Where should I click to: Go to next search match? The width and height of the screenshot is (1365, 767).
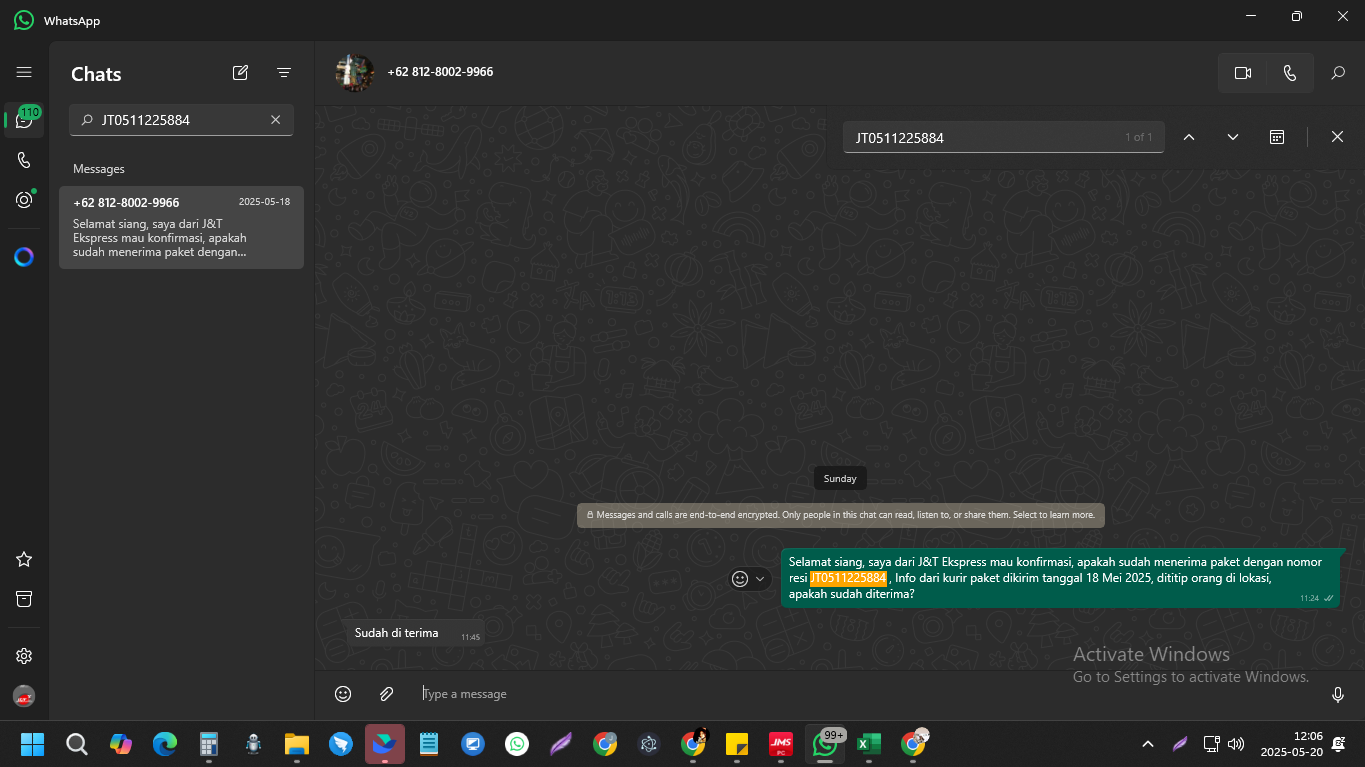point(1233,137)
